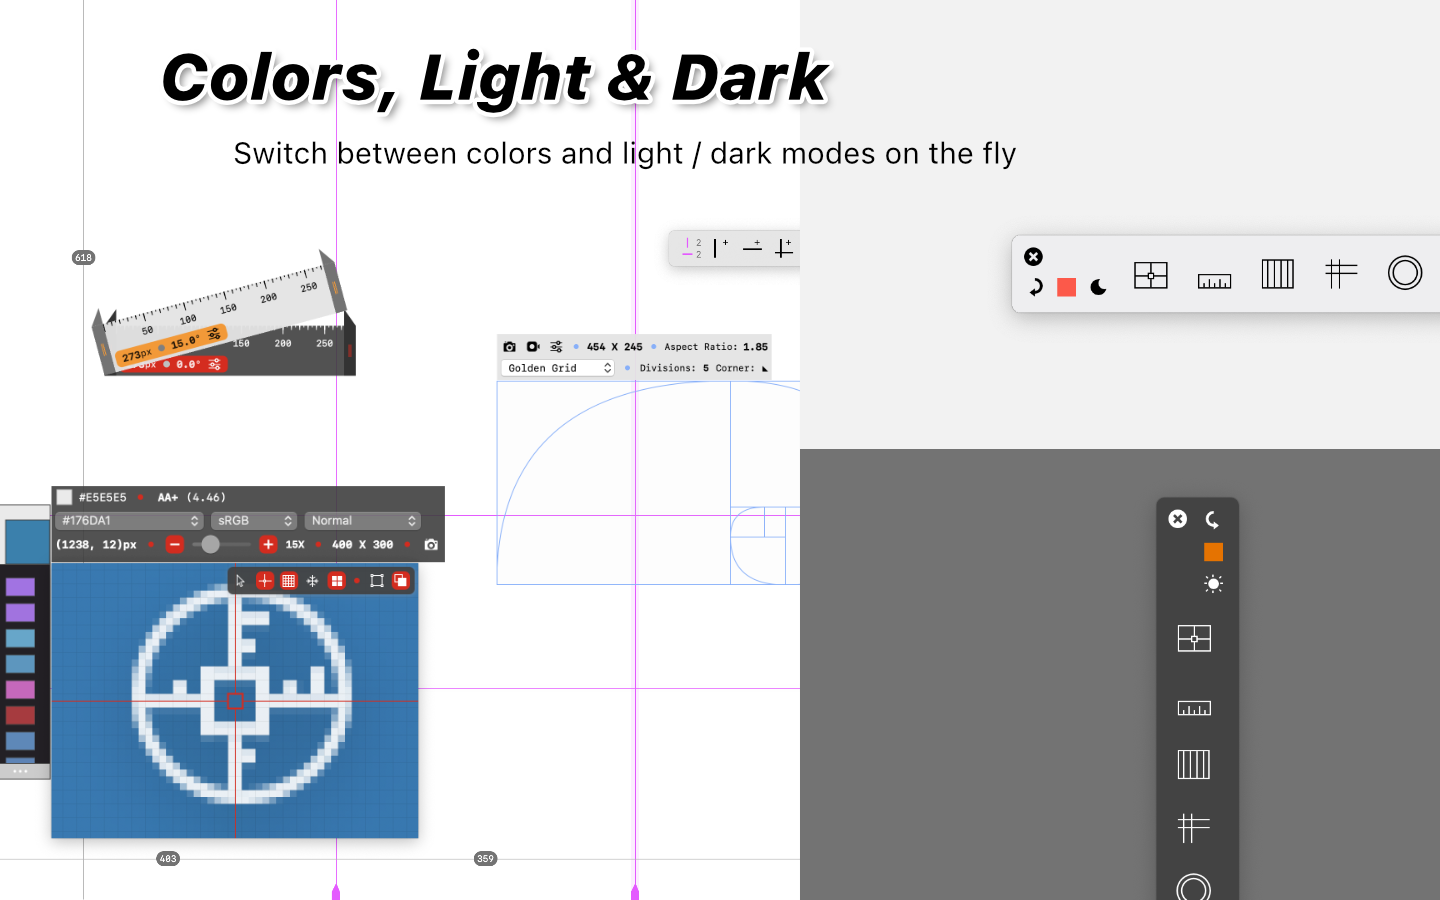Capture the loupe view with camera icon

click(431, 545)
